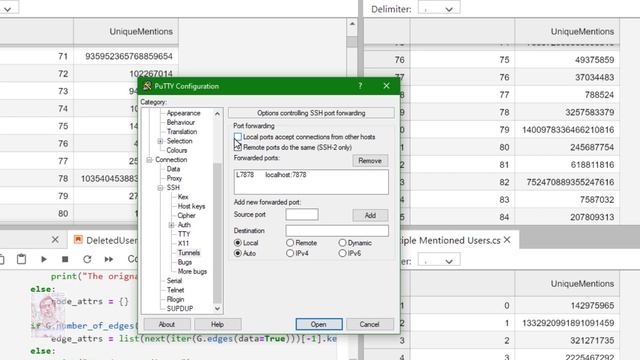Stop kernel execution with the square icon

pos(65,259)
